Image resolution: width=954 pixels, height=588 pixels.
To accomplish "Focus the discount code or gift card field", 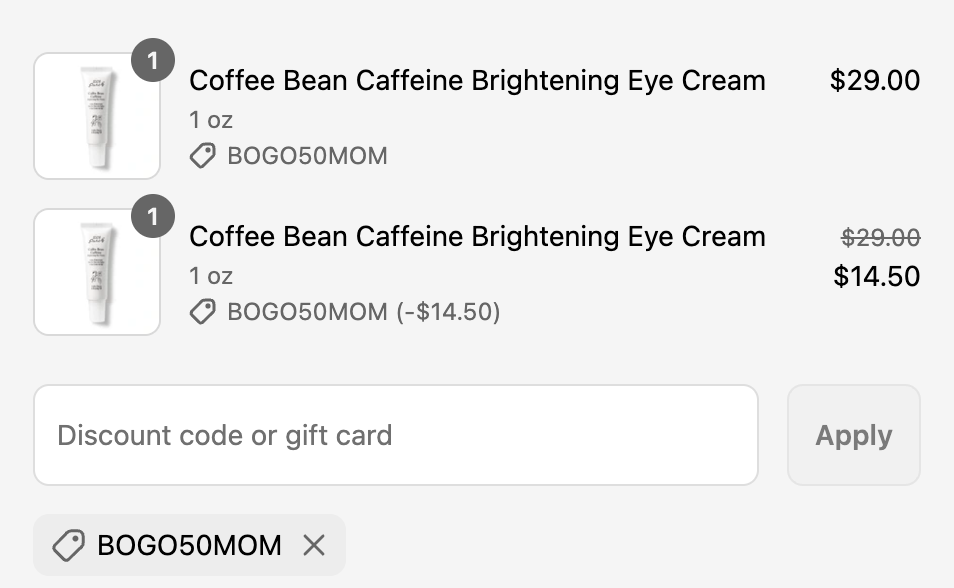I will (x=396, y=435).
